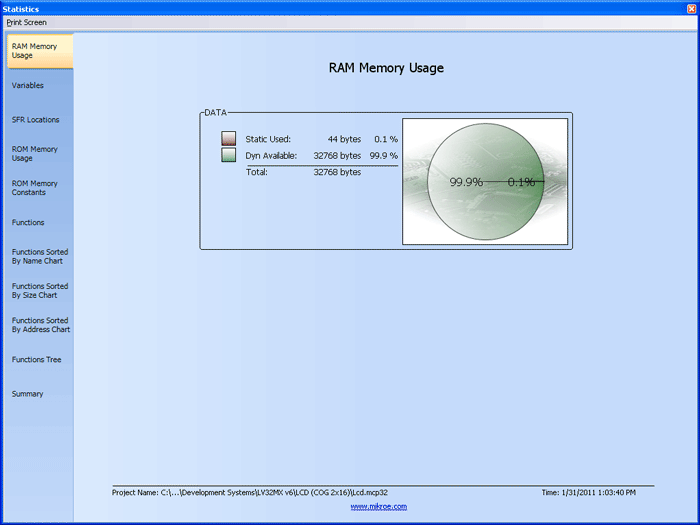The image size is (700, 525).
Task: Open the Print Screen menu
Action: pos(26,22)
